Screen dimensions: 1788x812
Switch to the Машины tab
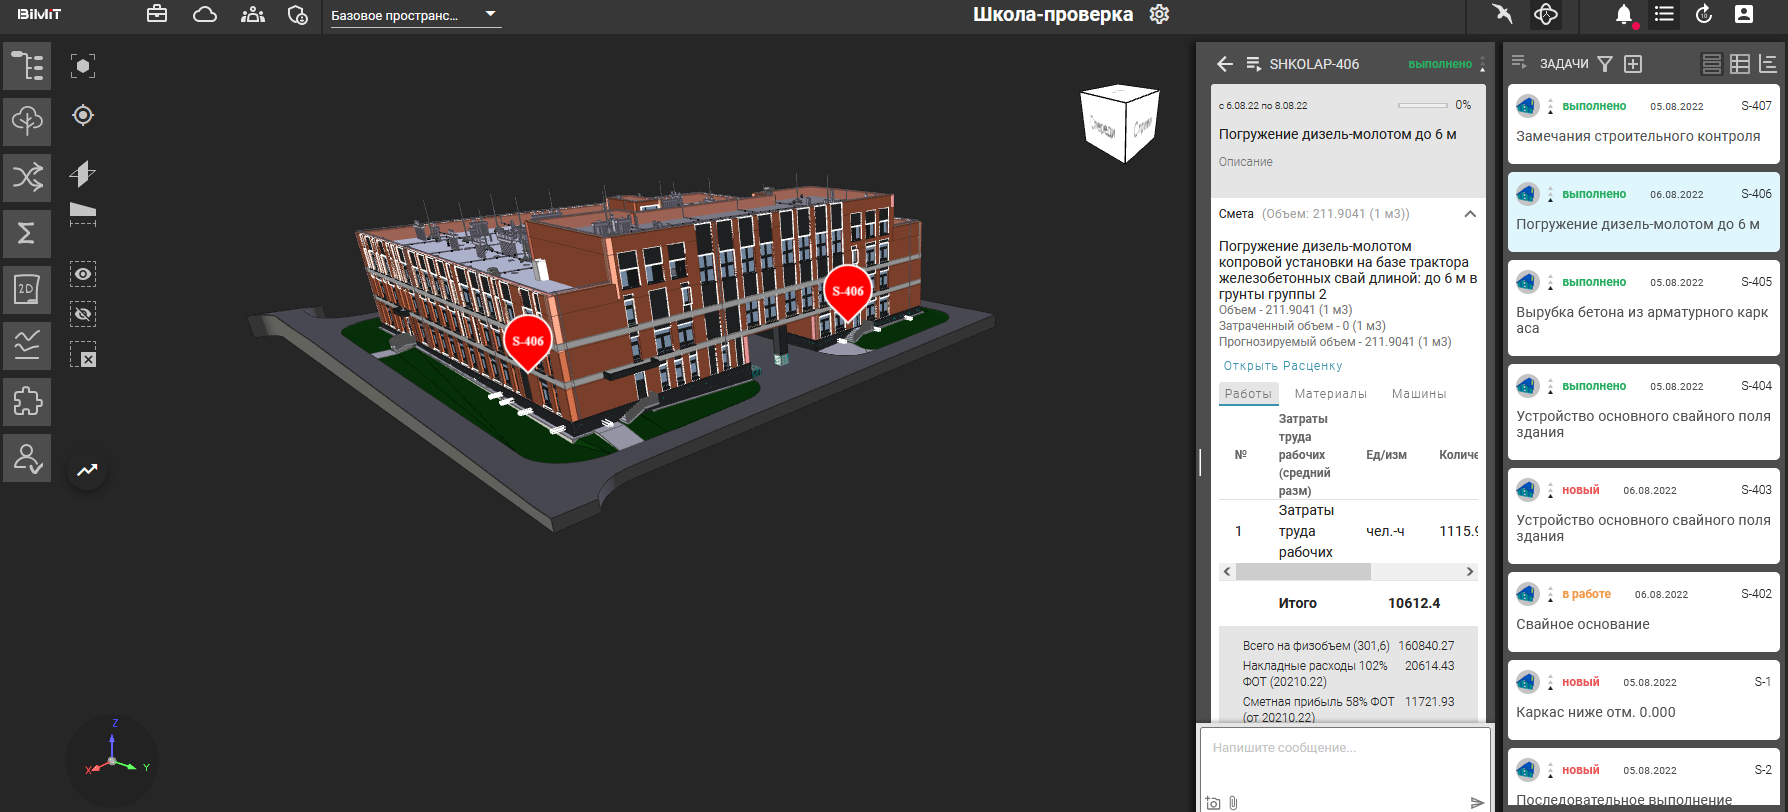(1418, 394)
